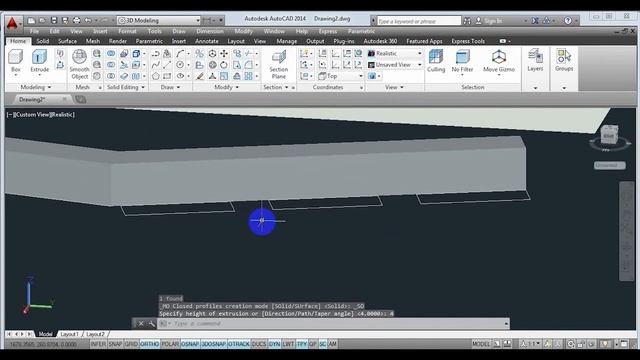Expand the Solid Editing panel
Viewport: 640px width, 360px height.
pos(126,87)
